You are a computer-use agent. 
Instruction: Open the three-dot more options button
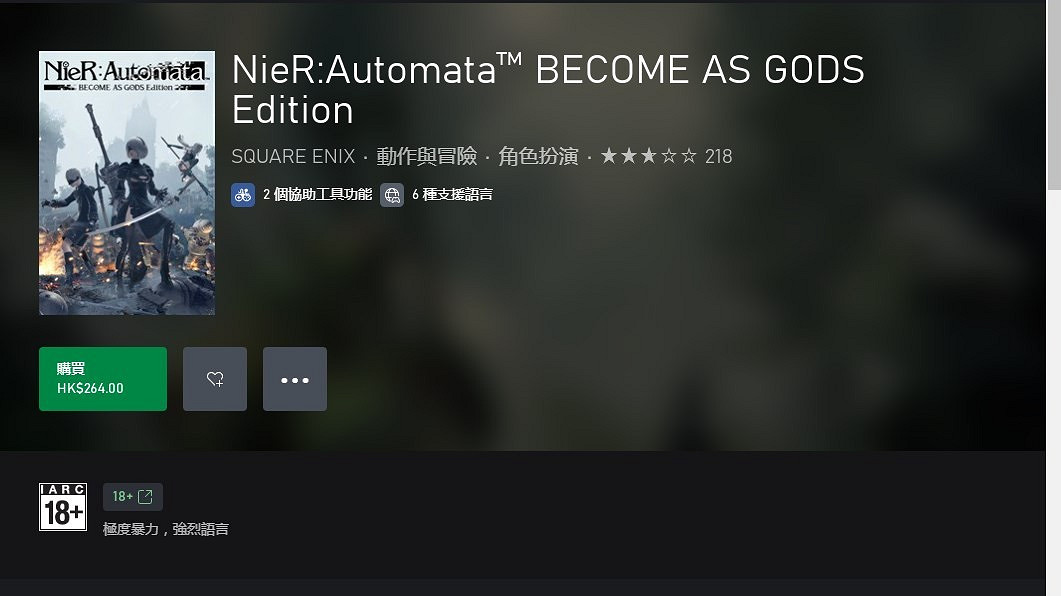(x=295, y=379)
